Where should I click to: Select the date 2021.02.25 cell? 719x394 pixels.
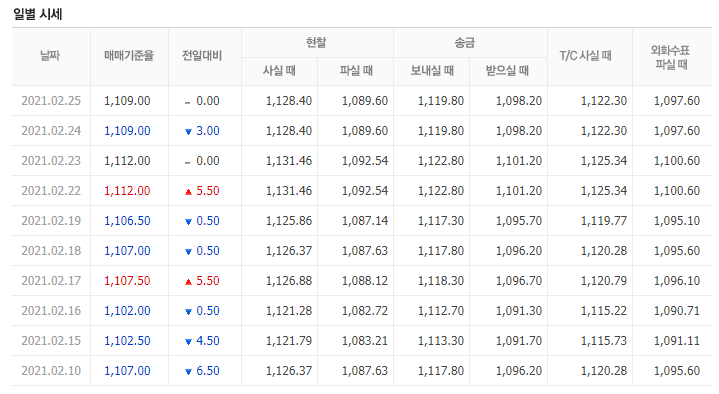click(51, 101)
